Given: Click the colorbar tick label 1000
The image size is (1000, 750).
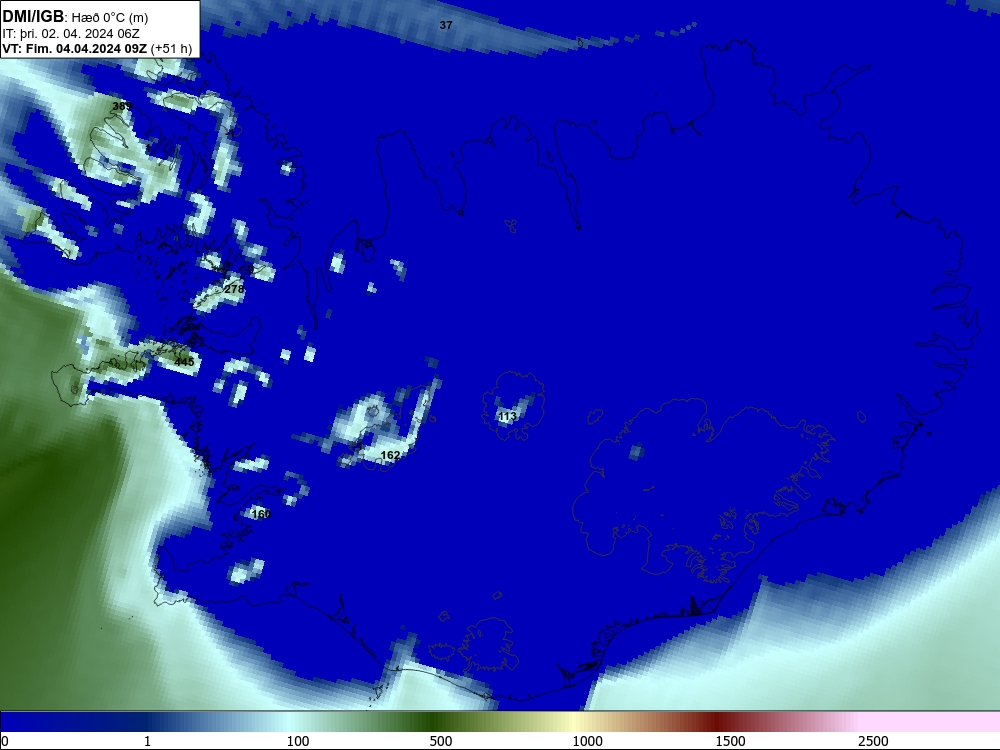Looking at the screenshot, I should pyautogui.click(x=587, y=741).
